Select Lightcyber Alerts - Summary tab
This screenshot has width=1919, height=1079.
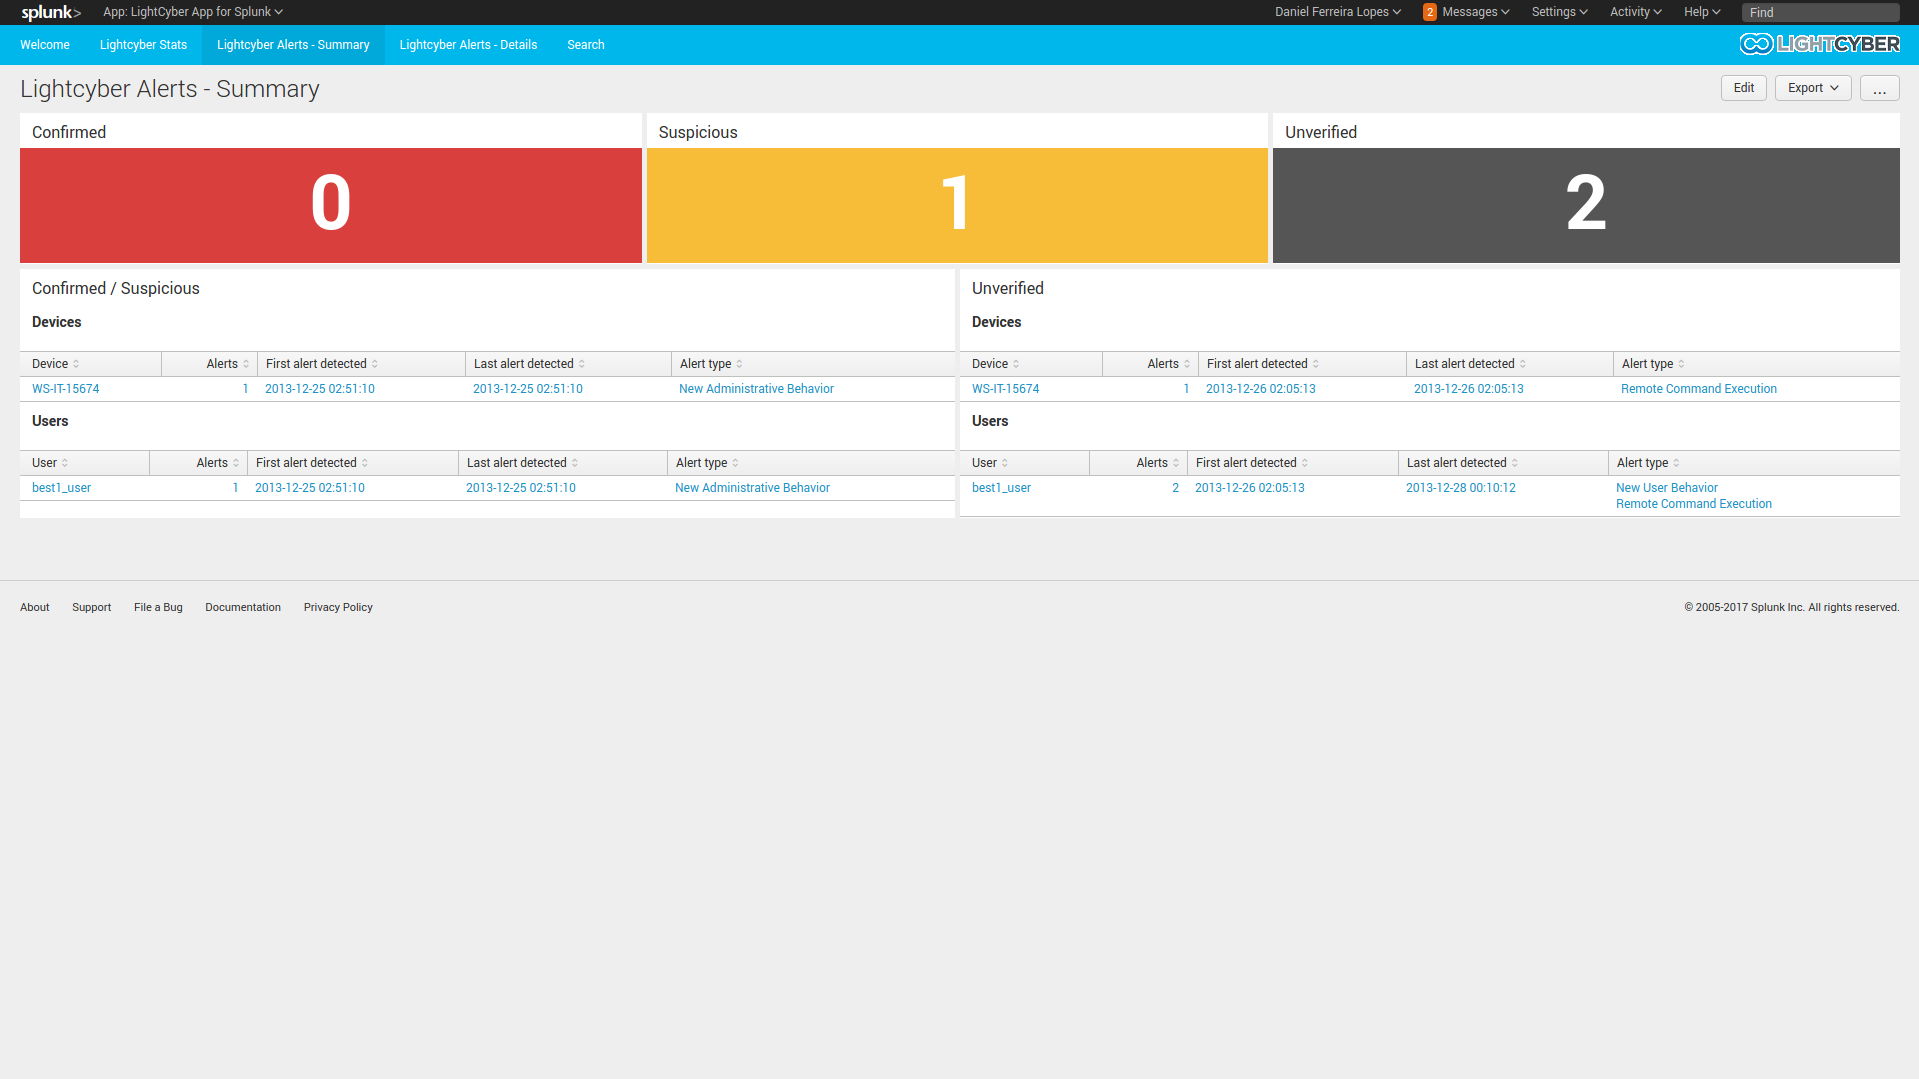[x=293, y=45]
